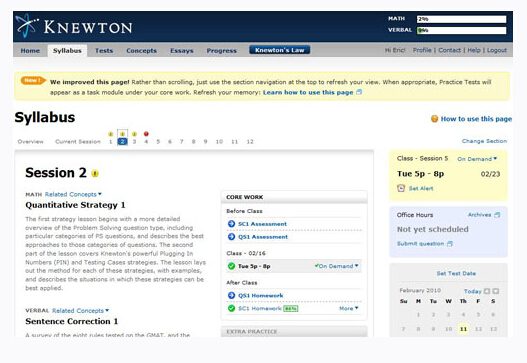The image size is (527, 363).
Task: Click the Set Alert link
Action: [x=421, y=189]
